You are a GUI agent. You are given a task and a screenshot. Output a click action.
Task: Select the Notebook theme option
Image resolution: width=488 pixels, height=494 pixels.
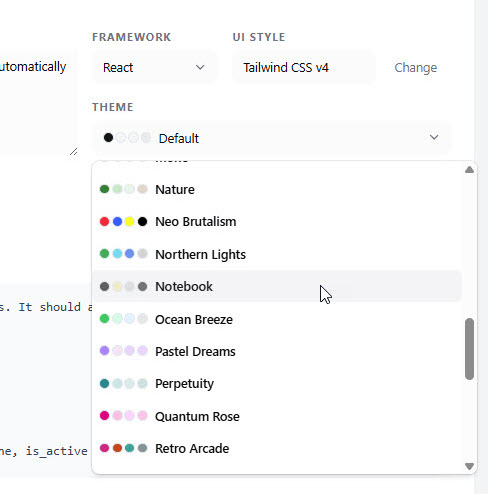coord(277,286)
